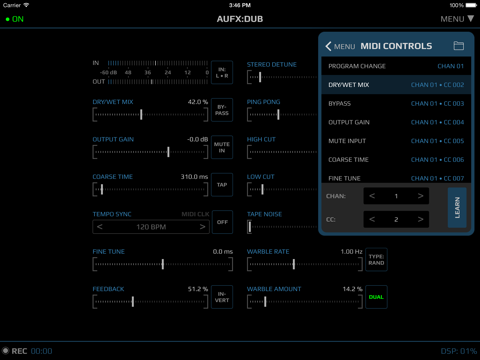Click the MIDI CLK label
The height and width of the screenshot is (360, 480).
click(x=195, y=214)
